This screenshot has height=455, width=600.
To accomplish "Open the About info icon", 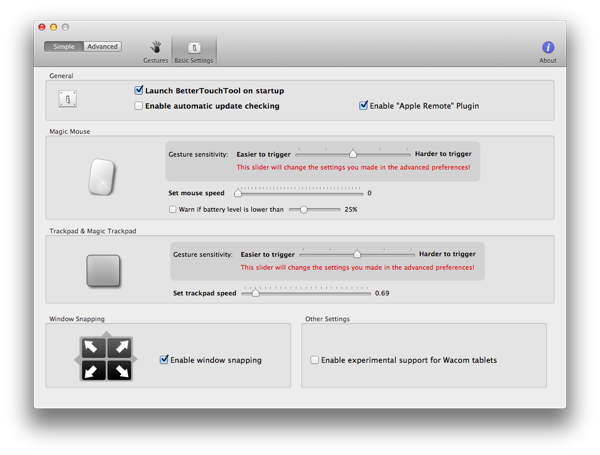I will click(548, 47).
